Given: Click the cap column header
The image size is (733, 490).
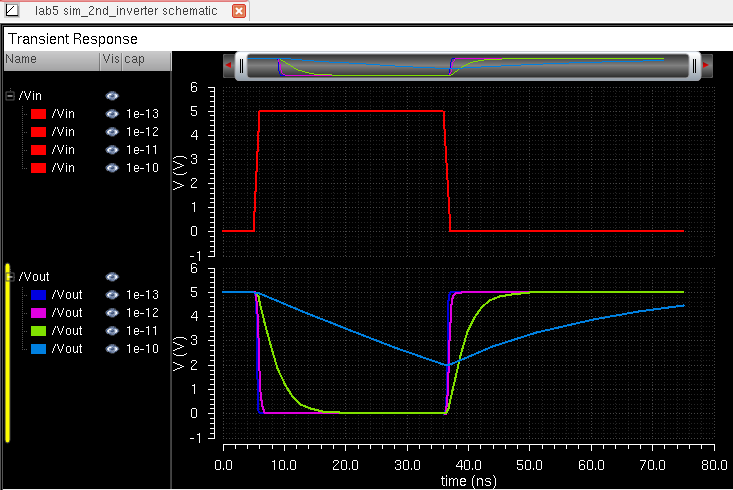Looking at the screenshot, I should point(134,60).
